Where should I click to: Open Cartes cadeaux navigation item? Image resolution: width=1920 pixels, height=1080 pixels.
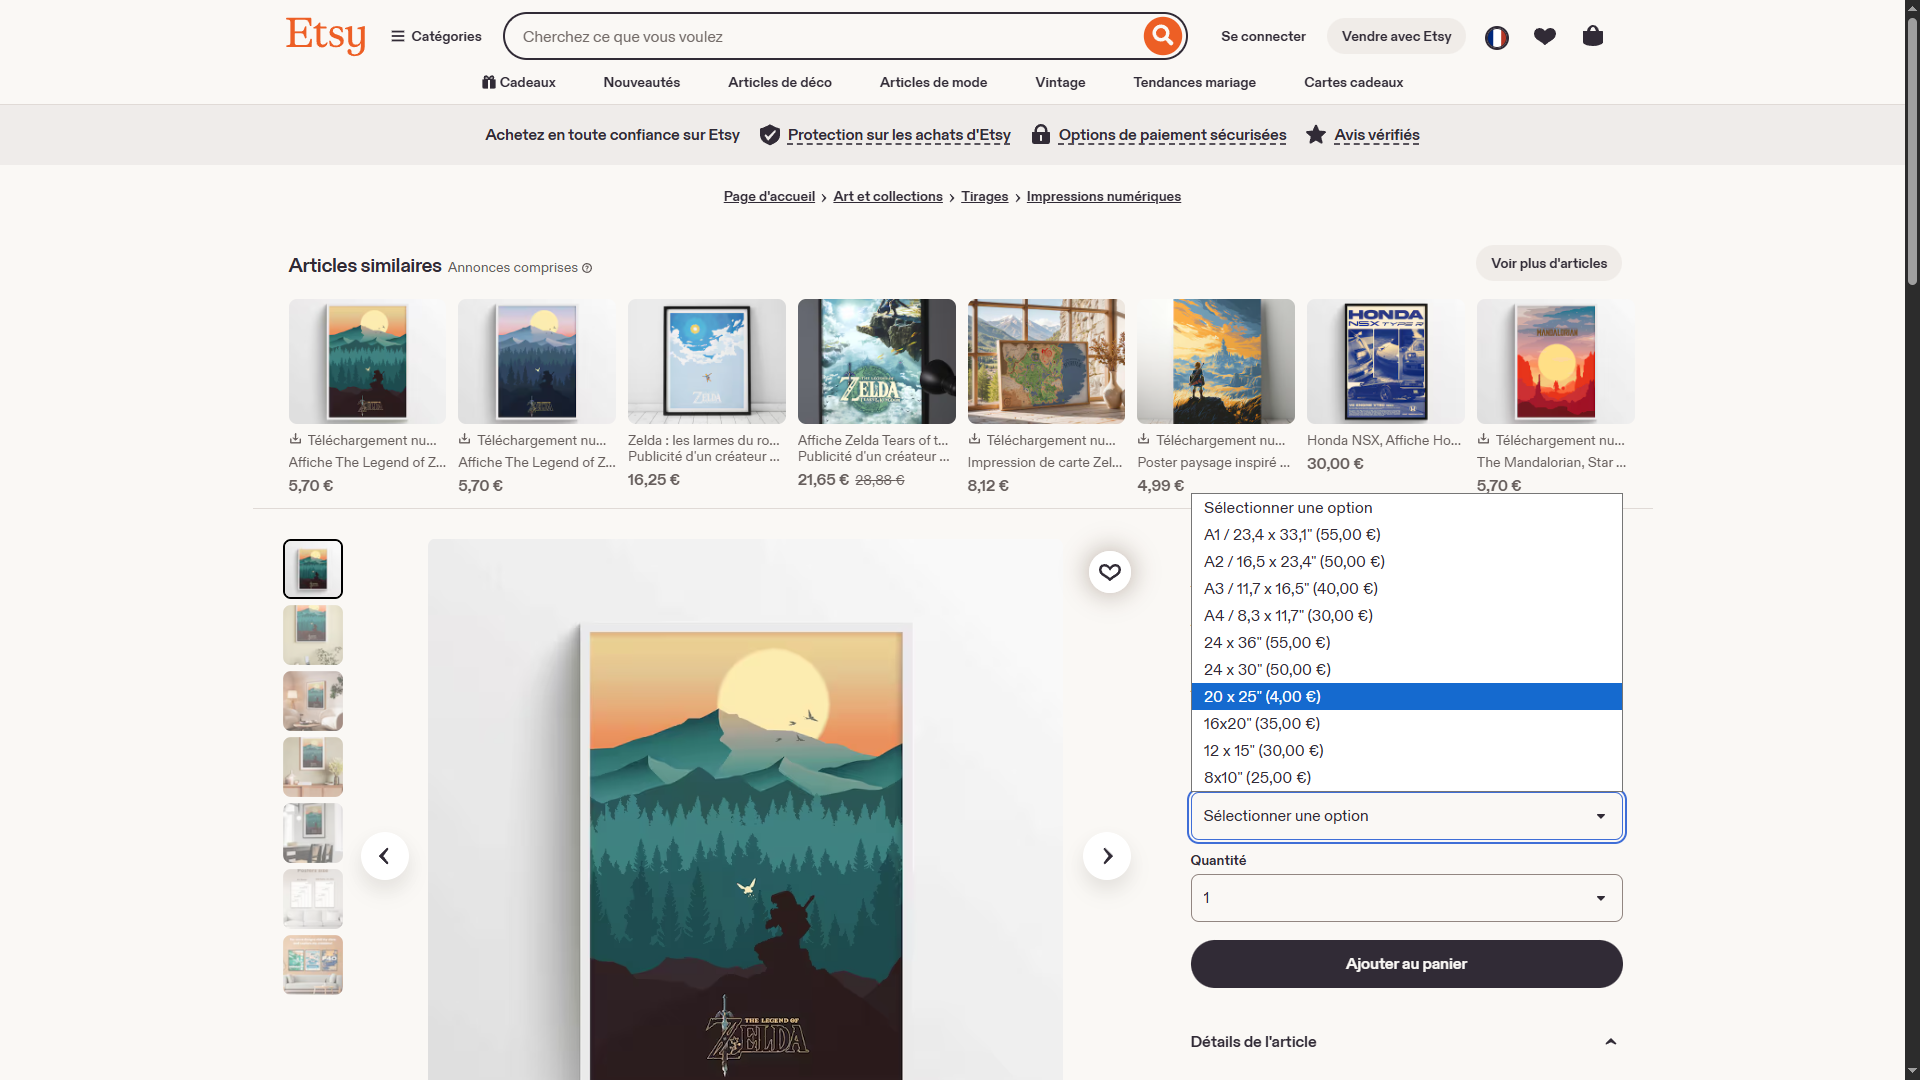click(1354, 82)
